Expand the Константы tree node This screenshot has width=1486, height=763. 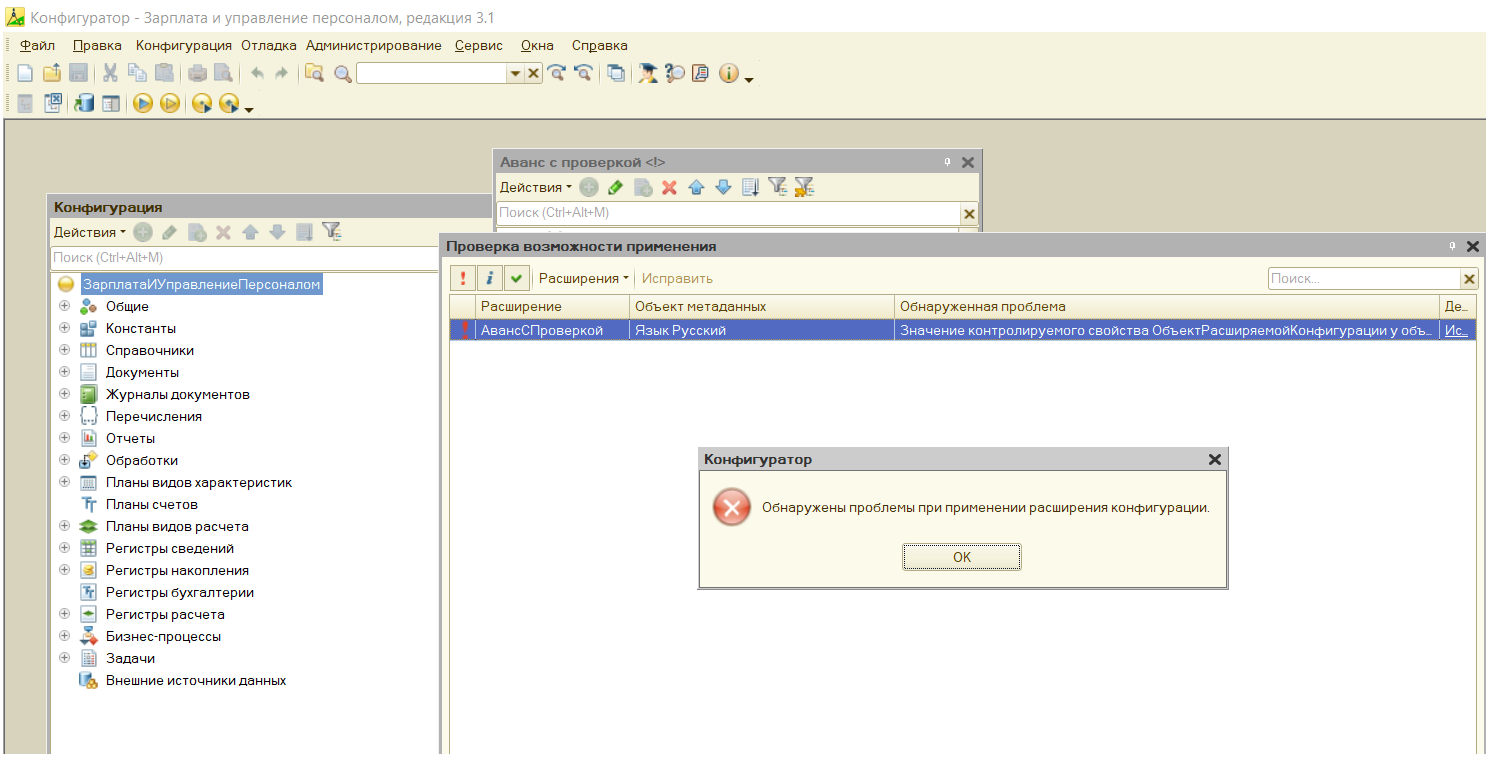click(x=65, y=328)
